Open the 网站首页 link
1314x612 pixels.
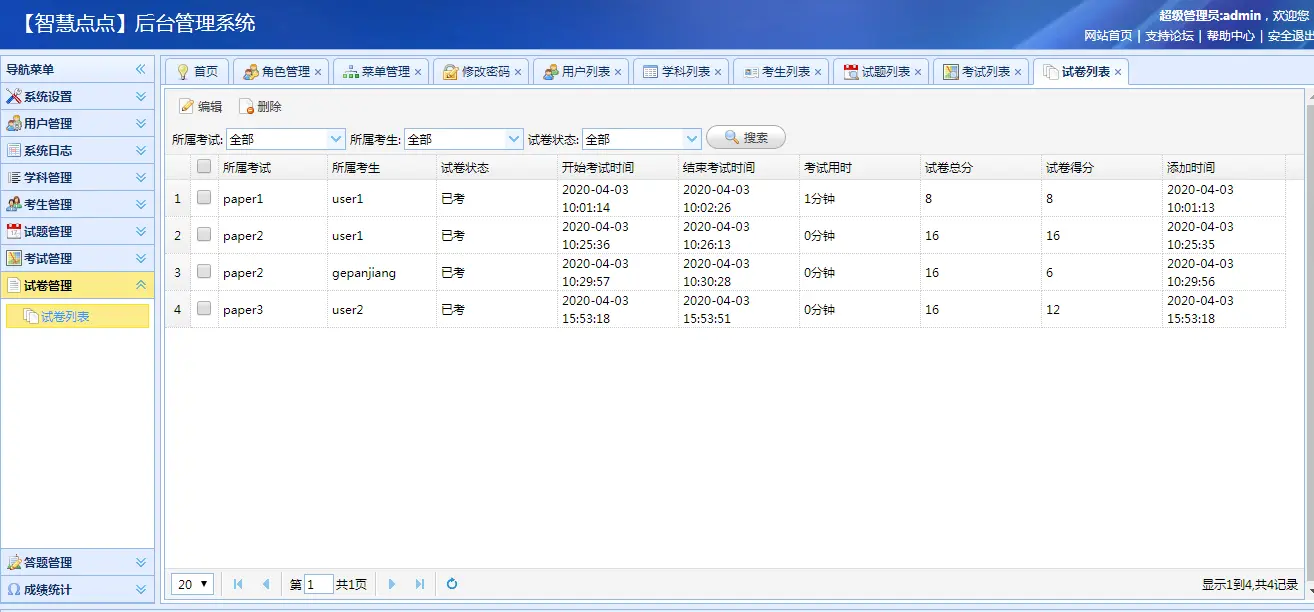[1108, 35]
